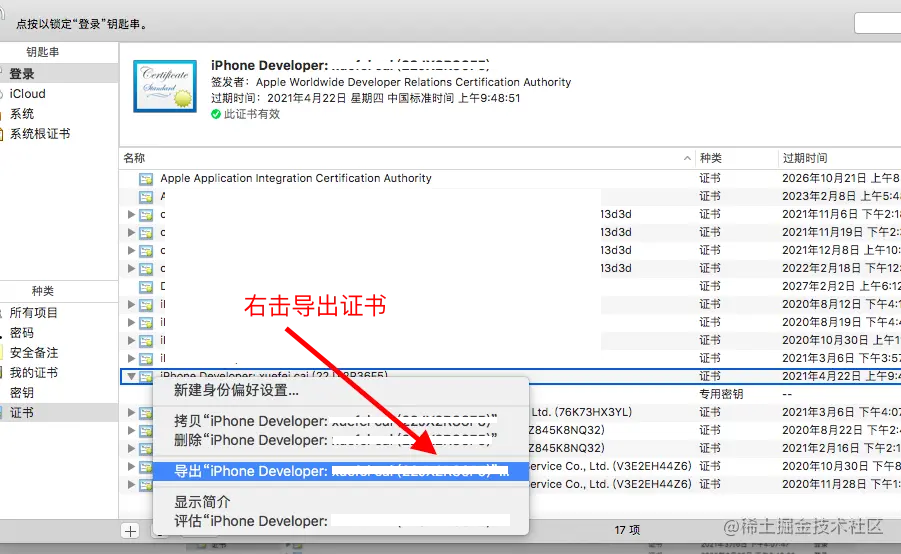Select 系统根证书 keychain in sidebar
This screenshot has height=554, width=901.
coord(59,134)
